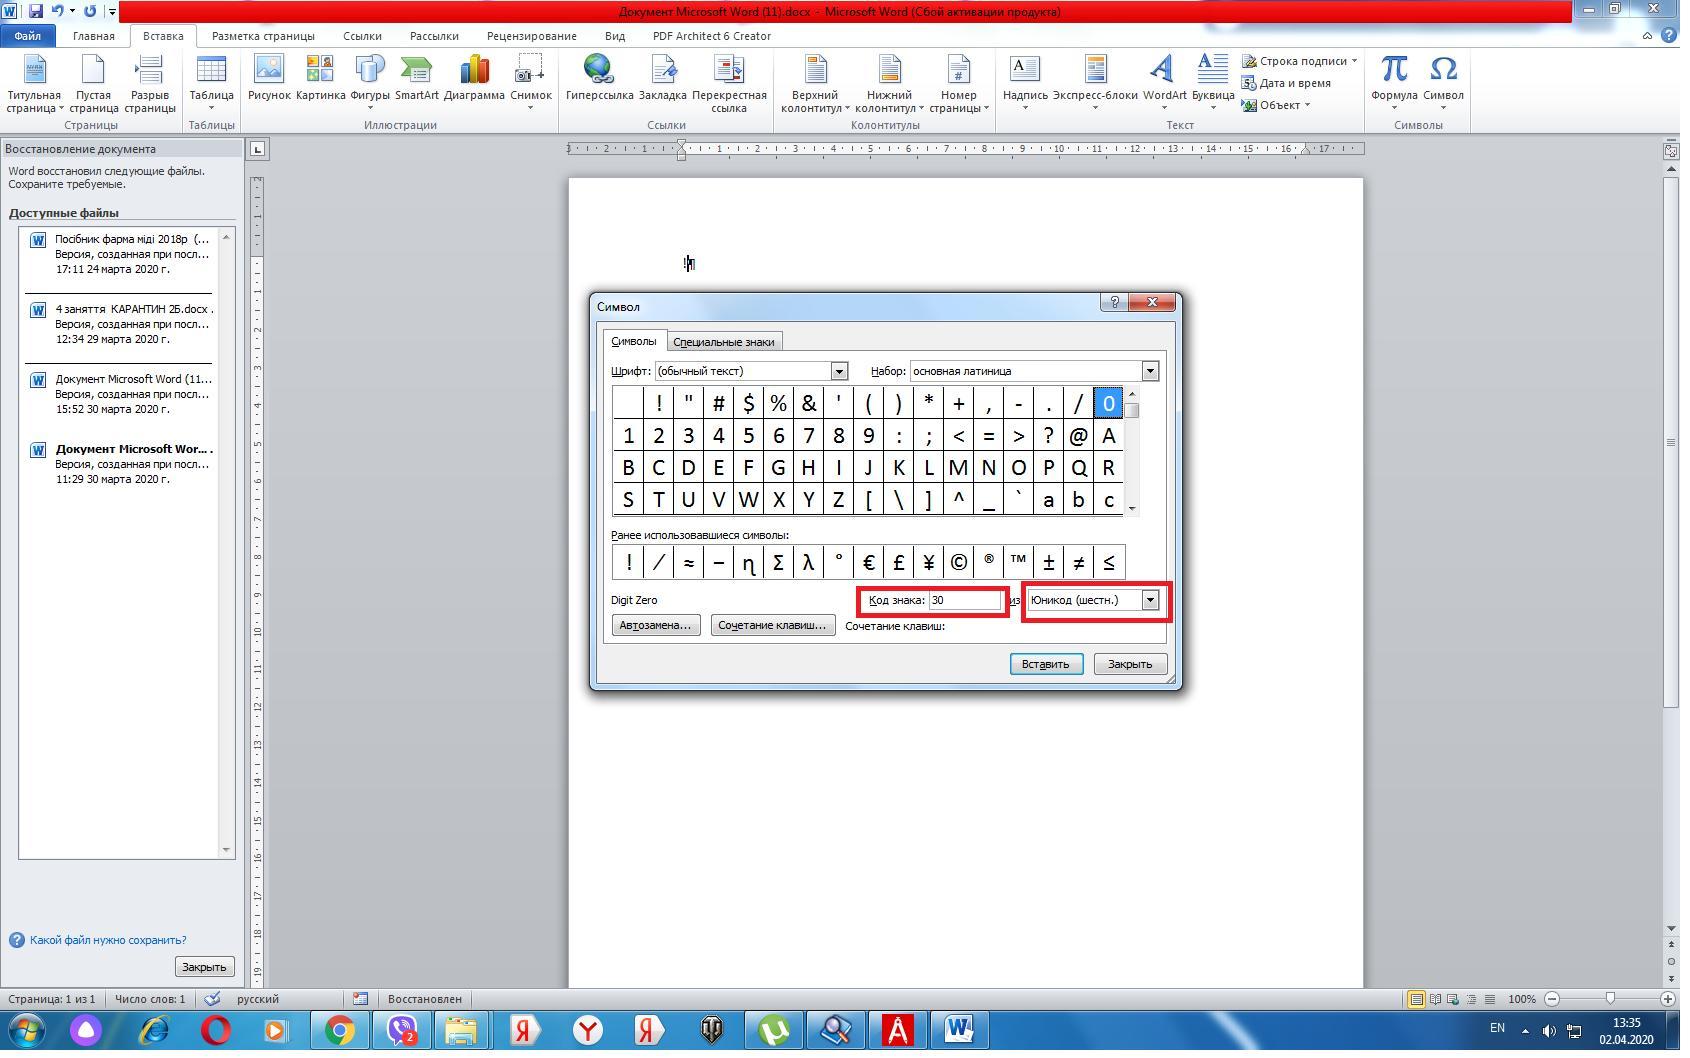Insert a text box (Надпись)
Screen dimensions: 1690x1058
[1025, 84]
